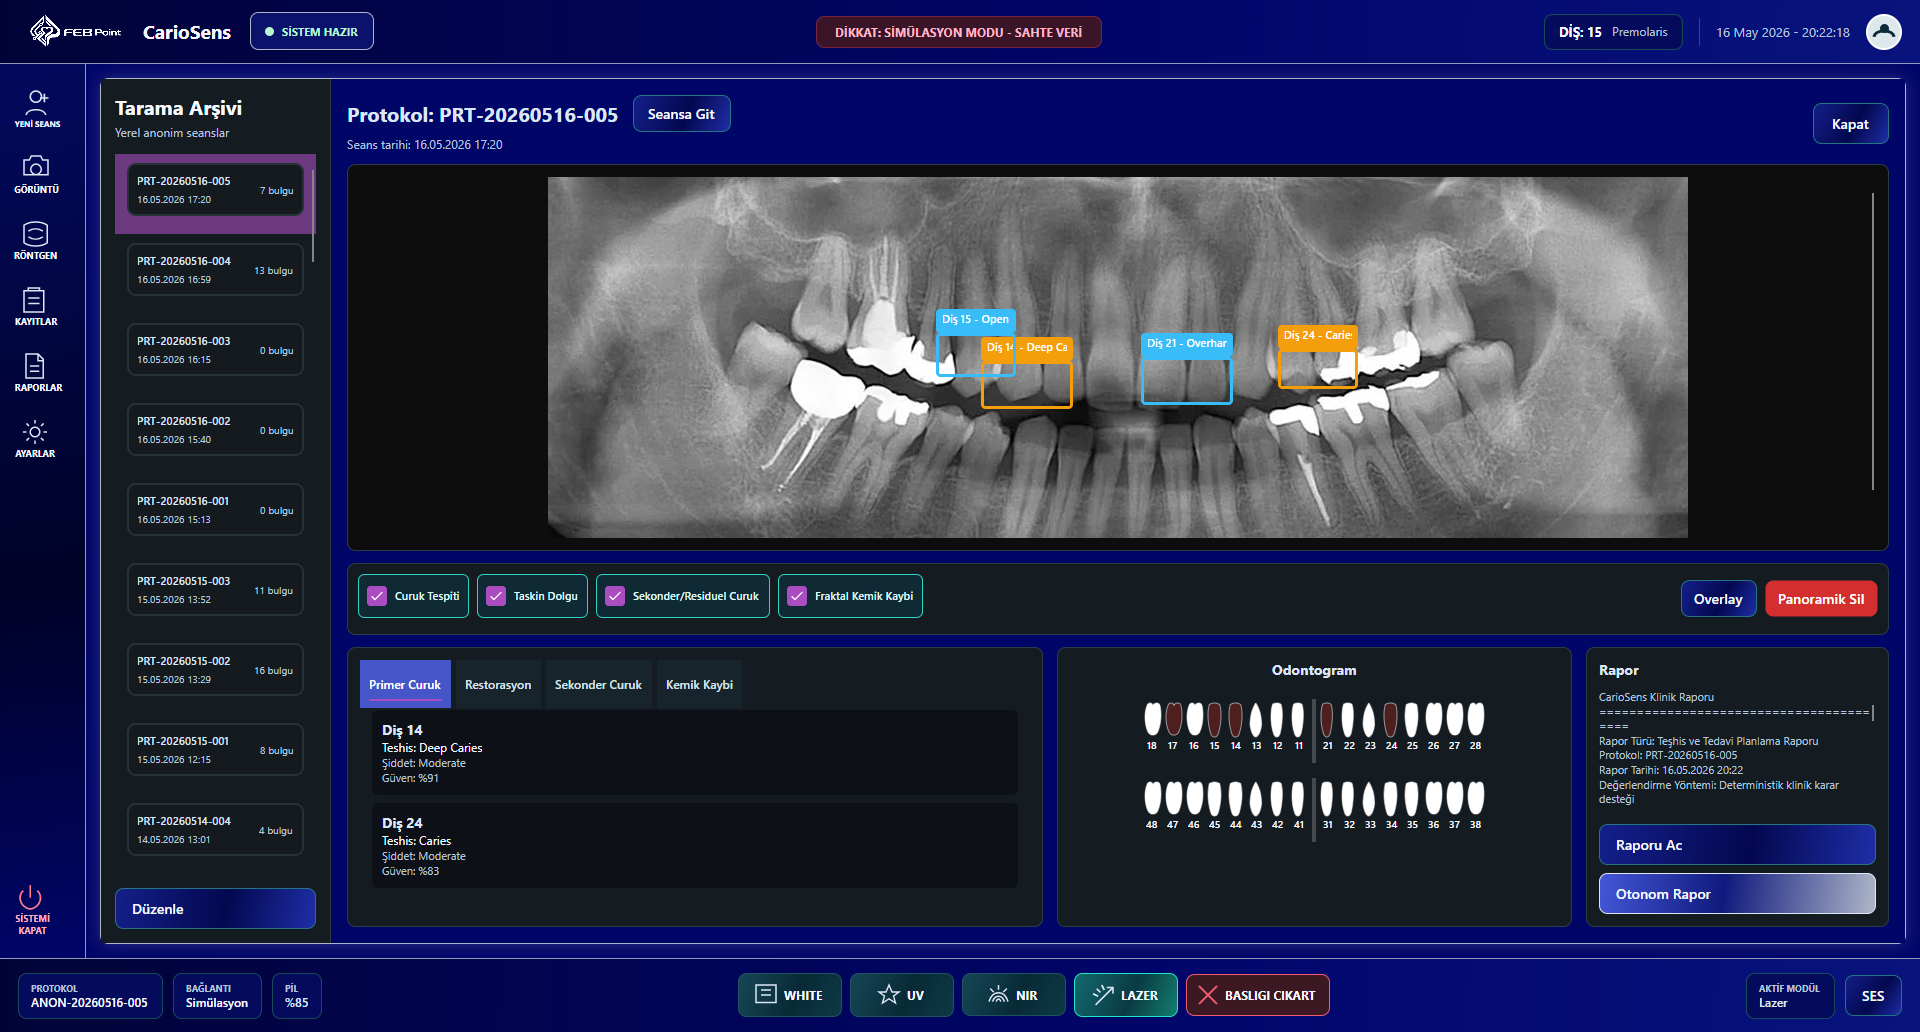Viewport: 1920px width, 1032px height.
Task: Select session PRT-20260516-003
Action: tap(215, 350)
